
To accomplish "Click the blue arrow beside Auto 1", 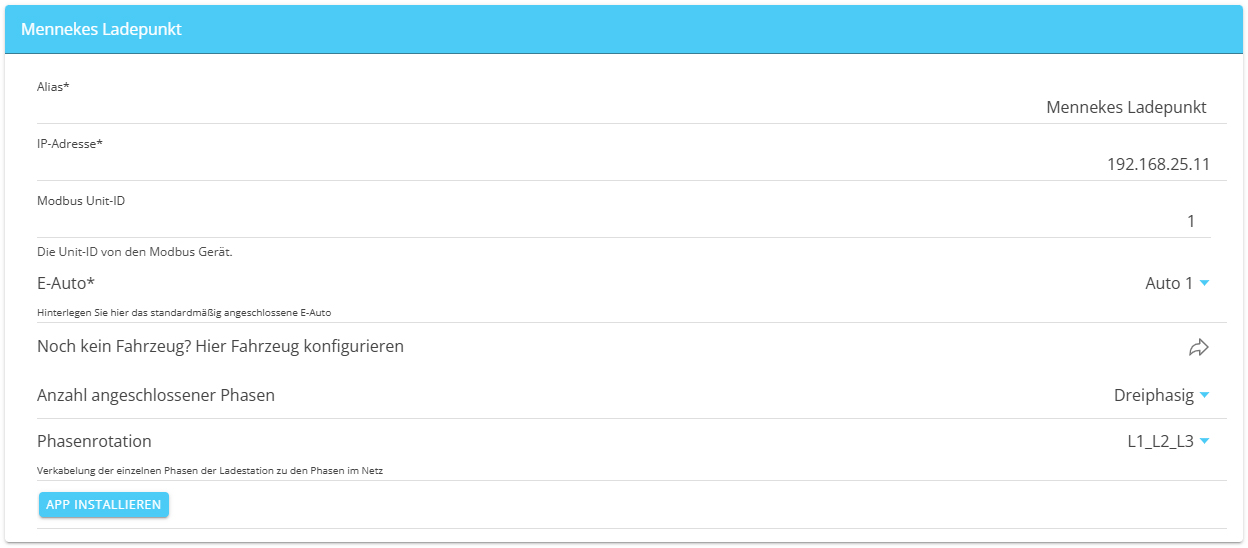I will [1204, 283].
